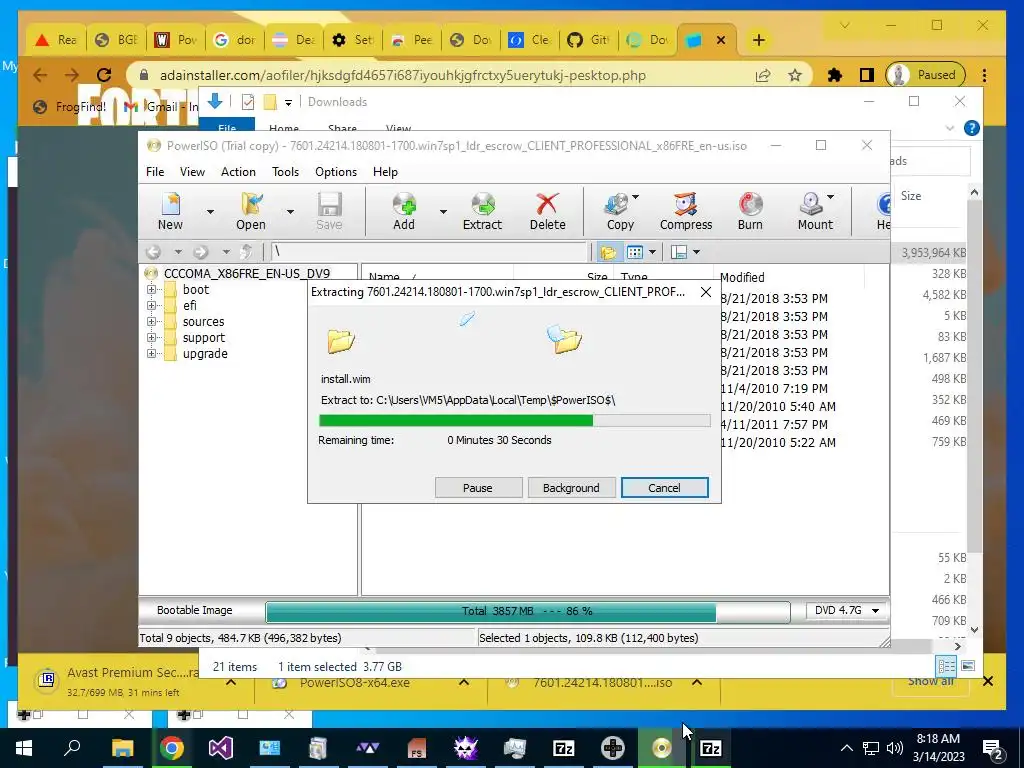Open the Action menu
Viewport: 1024px width, 768px height.
coord(238,172)
